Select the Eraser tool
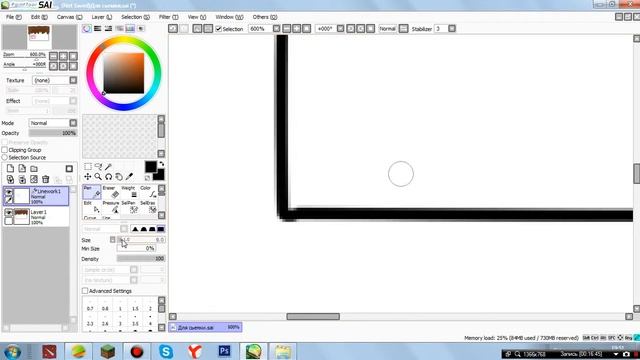640x360 pixels. pos(111,192)
